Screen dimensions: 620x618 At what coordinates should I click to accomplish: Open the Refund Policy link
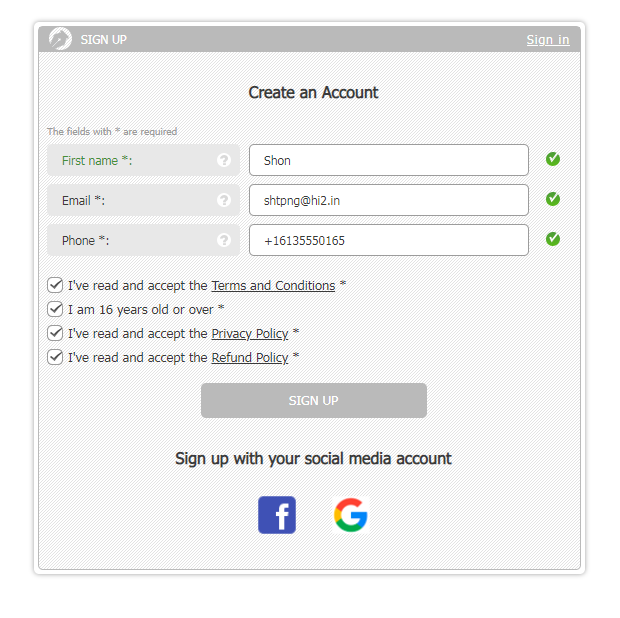pos(249,358)
